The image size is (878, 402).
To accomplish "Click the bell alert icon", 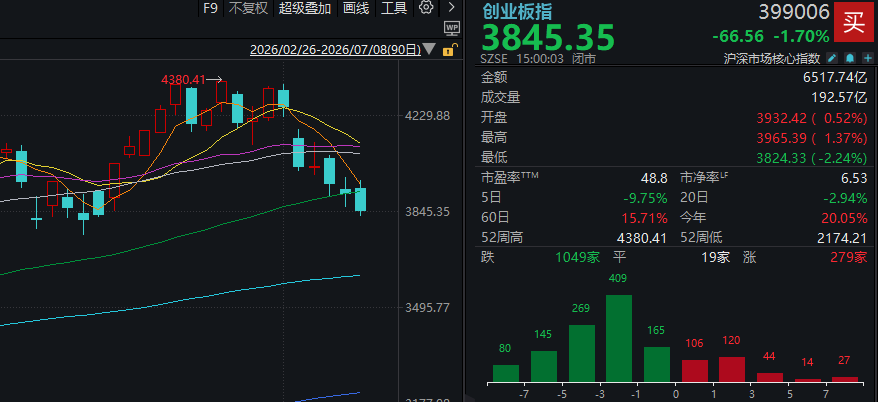I will 850,58.
